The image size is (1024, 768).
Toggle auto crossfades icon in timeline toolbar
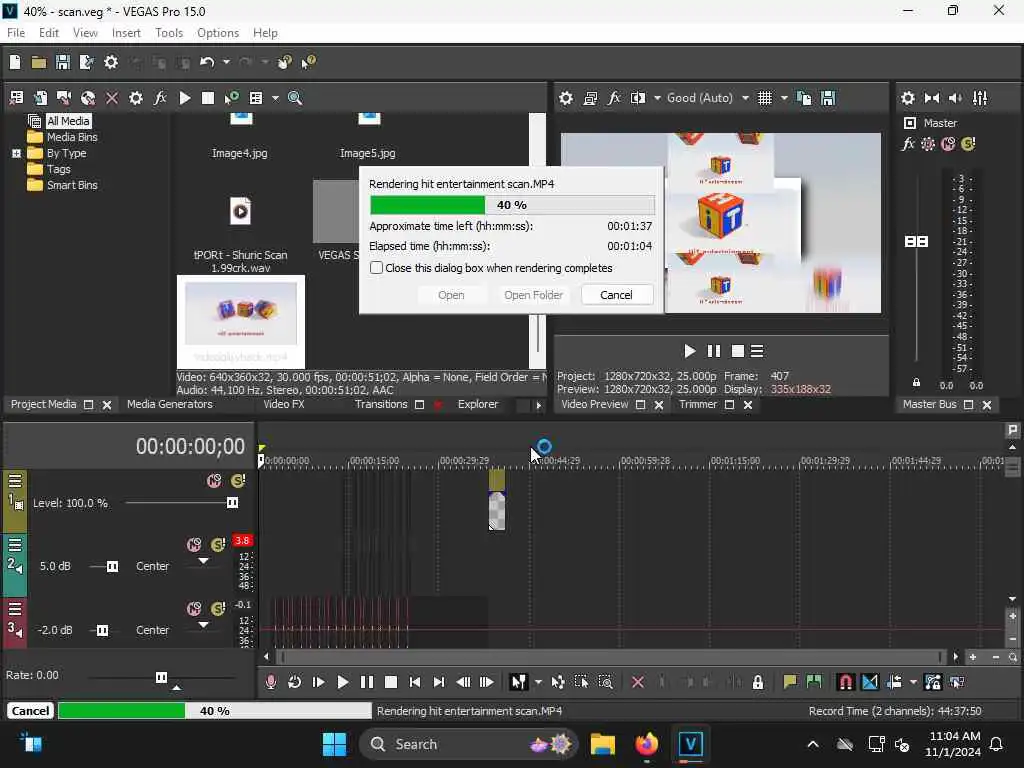(870, 682)
